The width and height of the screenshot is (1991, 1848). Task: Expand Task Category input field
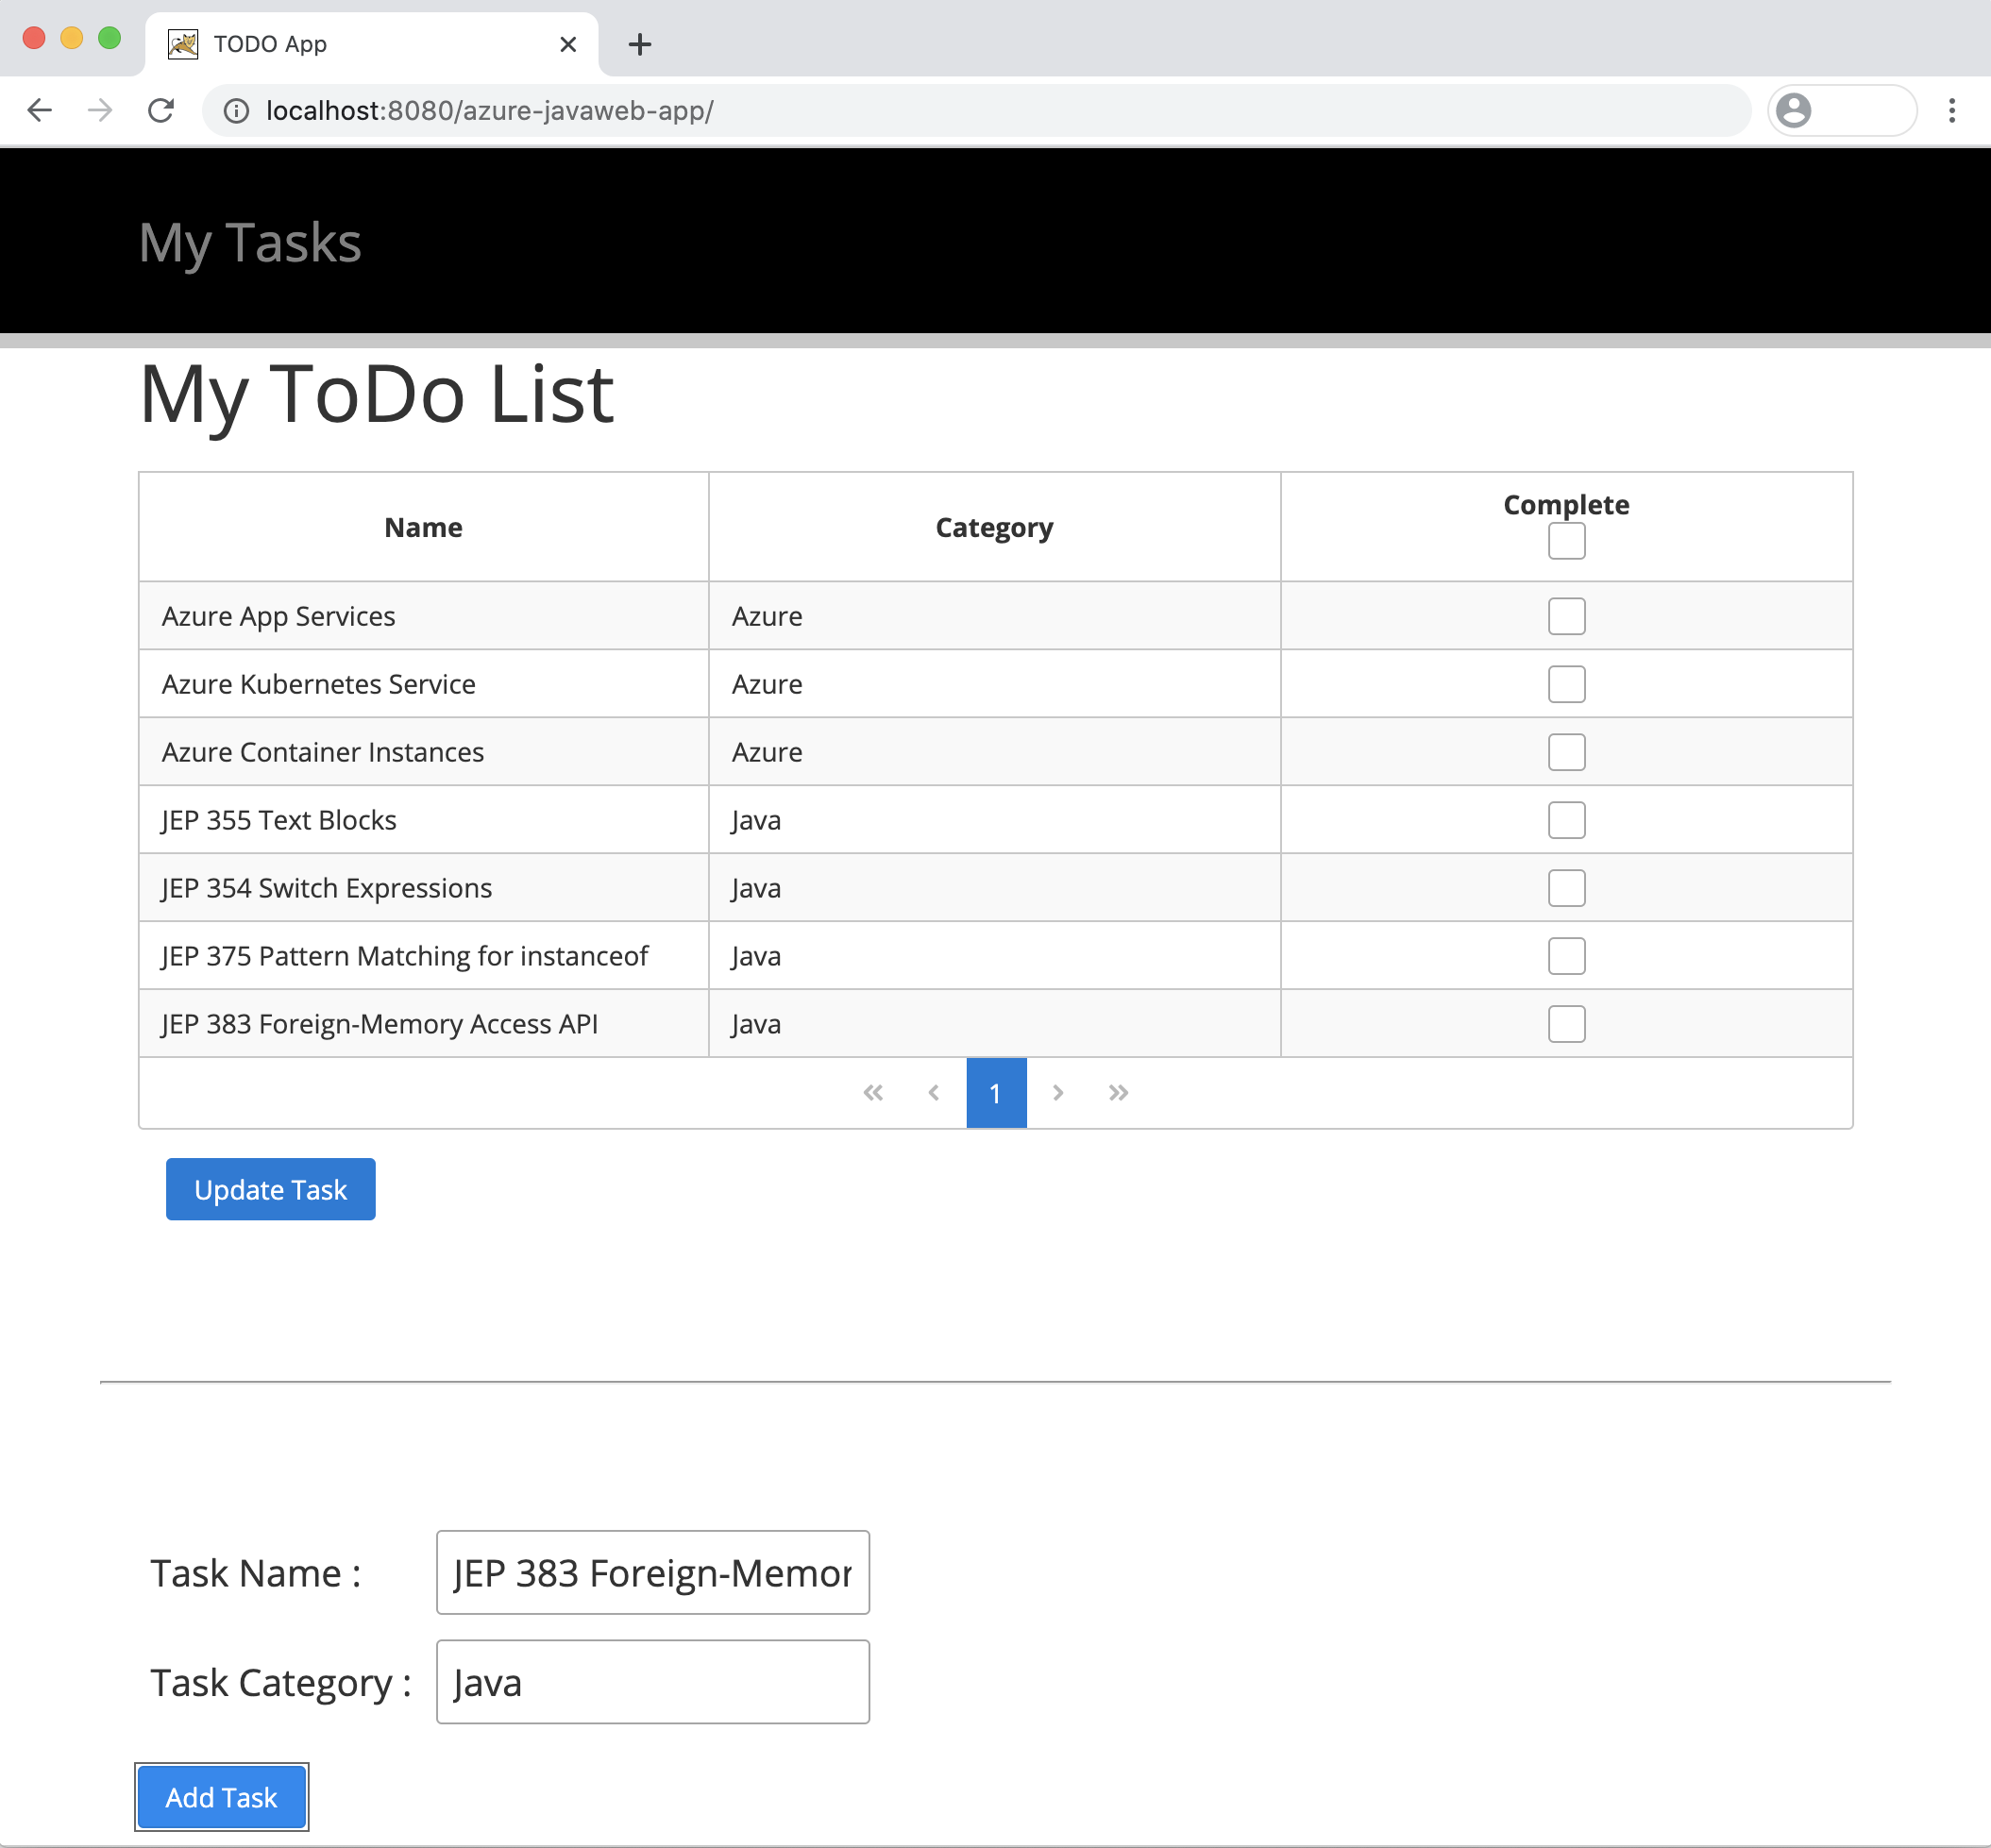coord(653,1681)
